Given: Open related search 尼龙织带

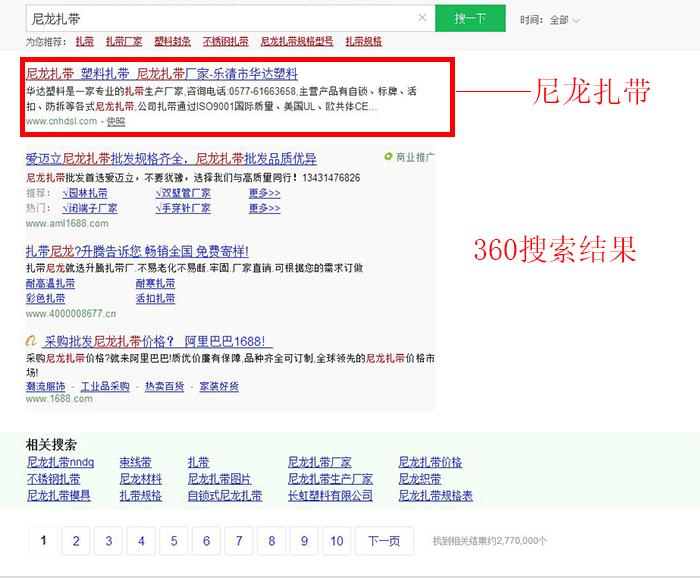Looking at the screenshot, I should click(x=420, y=479).
